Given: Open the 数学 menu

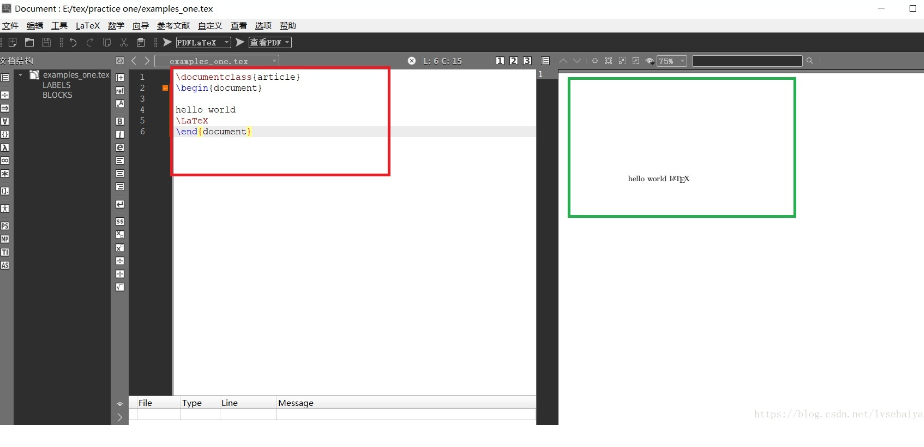Looking at the screenshot, I should pos(116,26).
